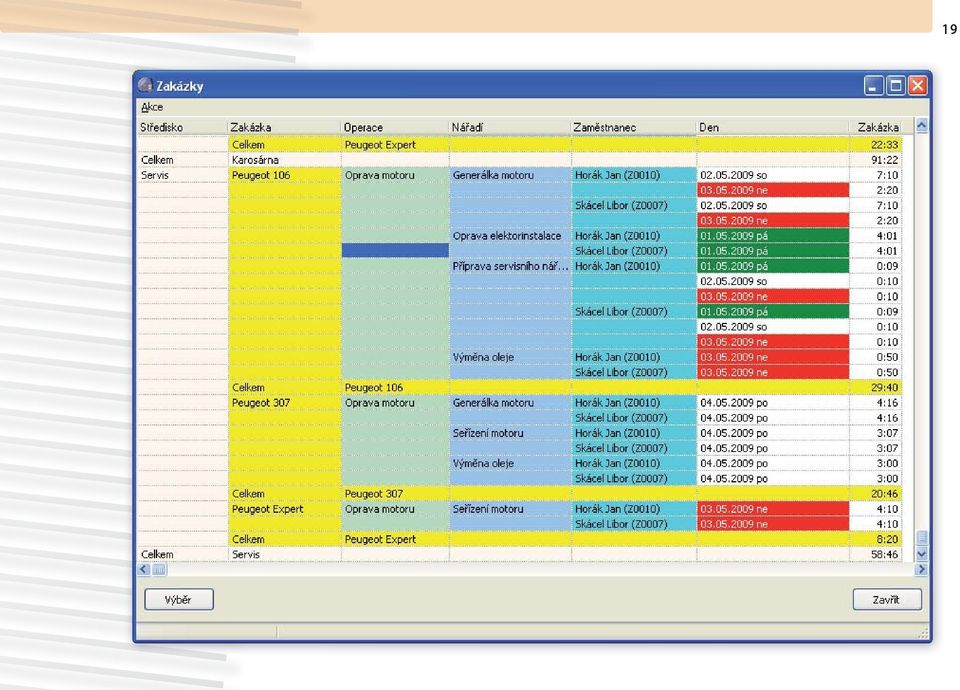Click the Den column header

[x=773, y=127]
